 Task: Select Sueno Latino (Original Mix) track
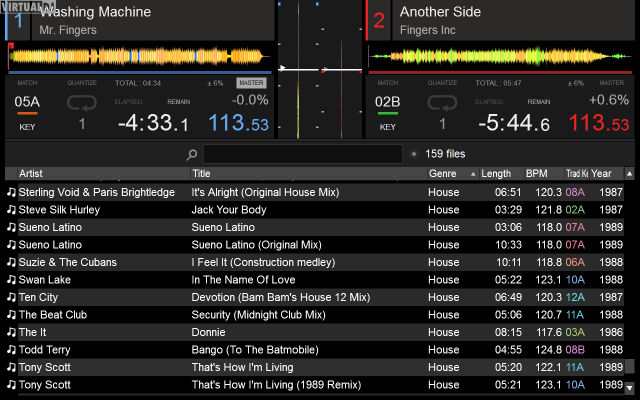[x=257, y=245]
